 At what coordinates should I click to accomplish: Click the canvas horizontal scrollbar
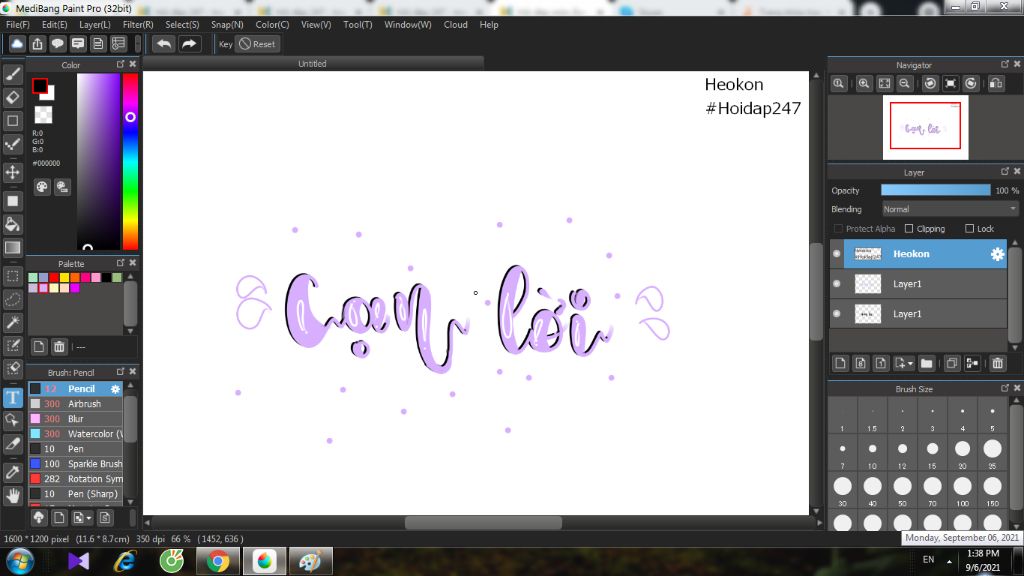[x=483, y=522]
